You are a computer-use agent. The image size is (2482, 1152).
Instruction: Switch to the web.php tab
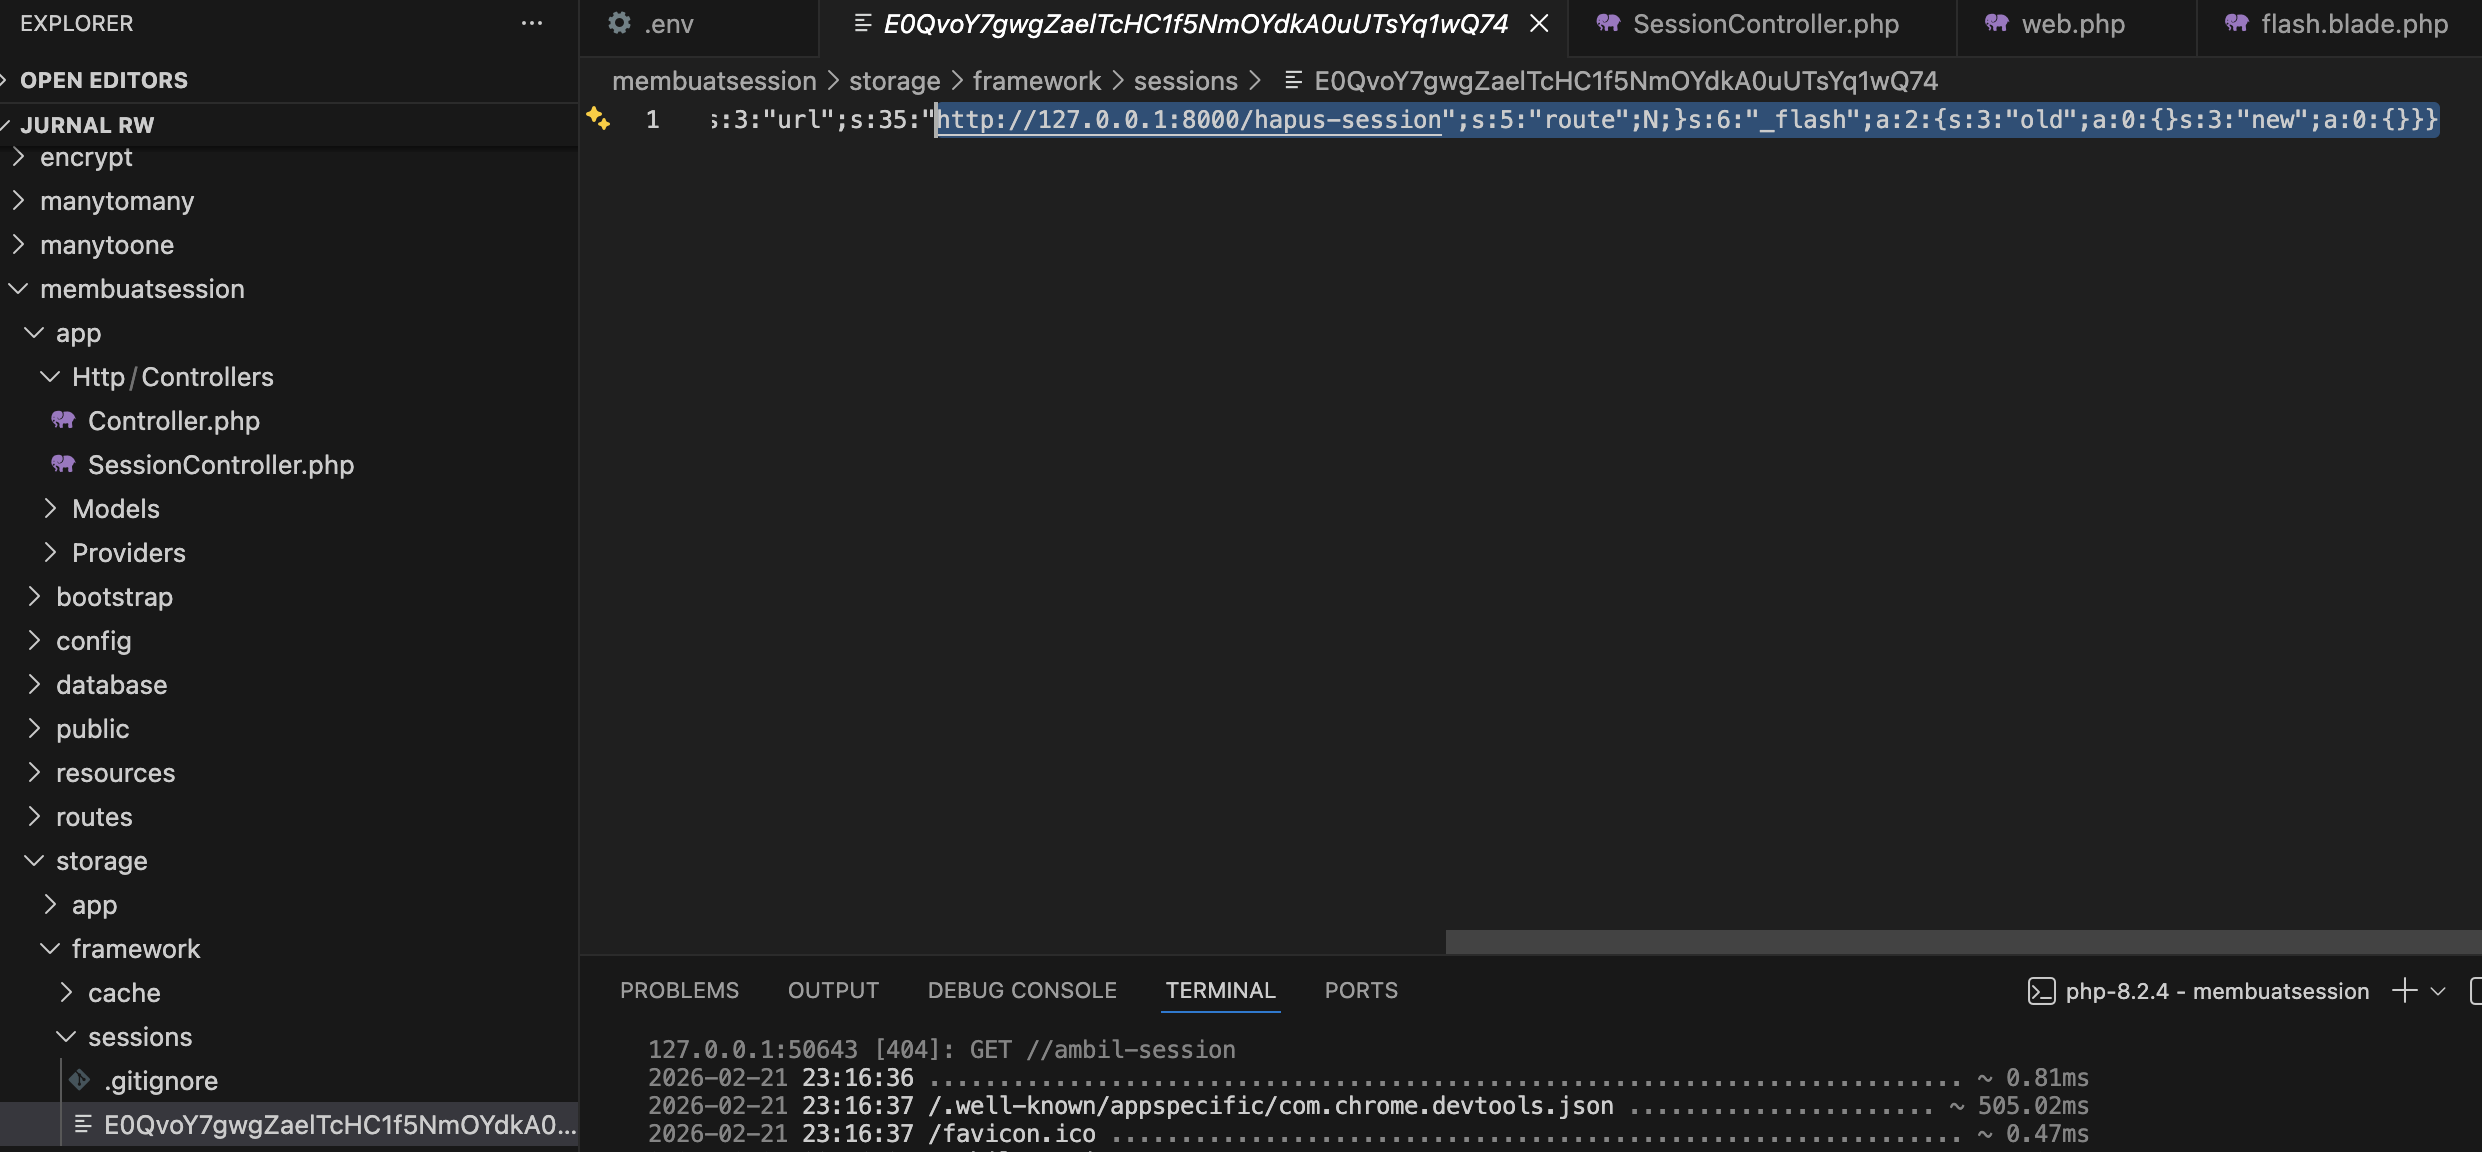pyautogui.click(x=2072, y=24)
